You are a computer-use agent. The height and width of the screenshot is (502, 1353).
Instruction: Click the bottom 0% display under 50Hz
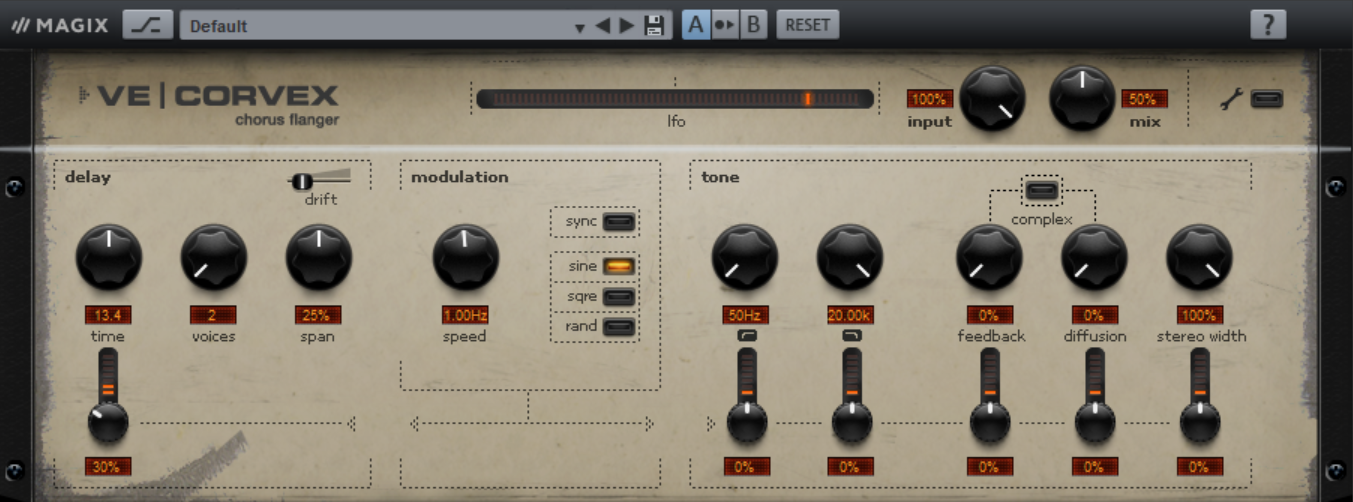[x=746, y=466]
